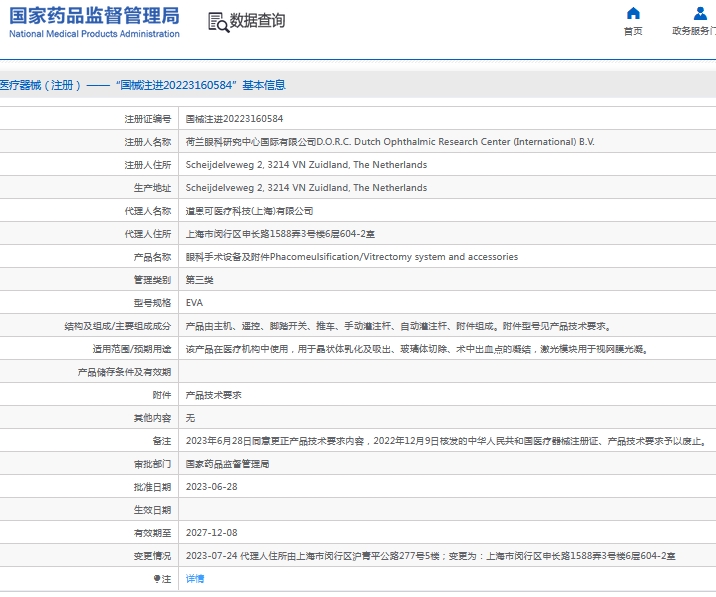Image resolution: width=716 pixels, height=597 pixels.
Task: Click approval date 2023-06-28
Action: click(x=211, y=487)
